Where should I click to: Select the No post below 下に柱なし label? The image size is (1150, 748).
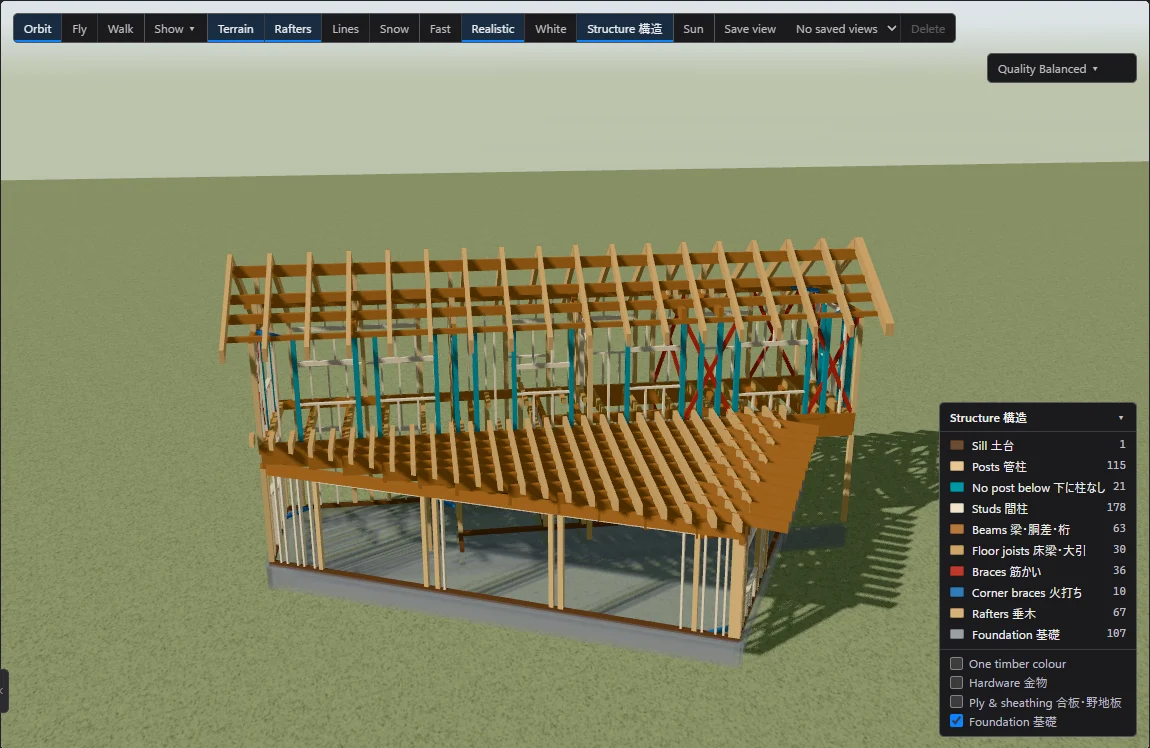tap(1038, 488)
